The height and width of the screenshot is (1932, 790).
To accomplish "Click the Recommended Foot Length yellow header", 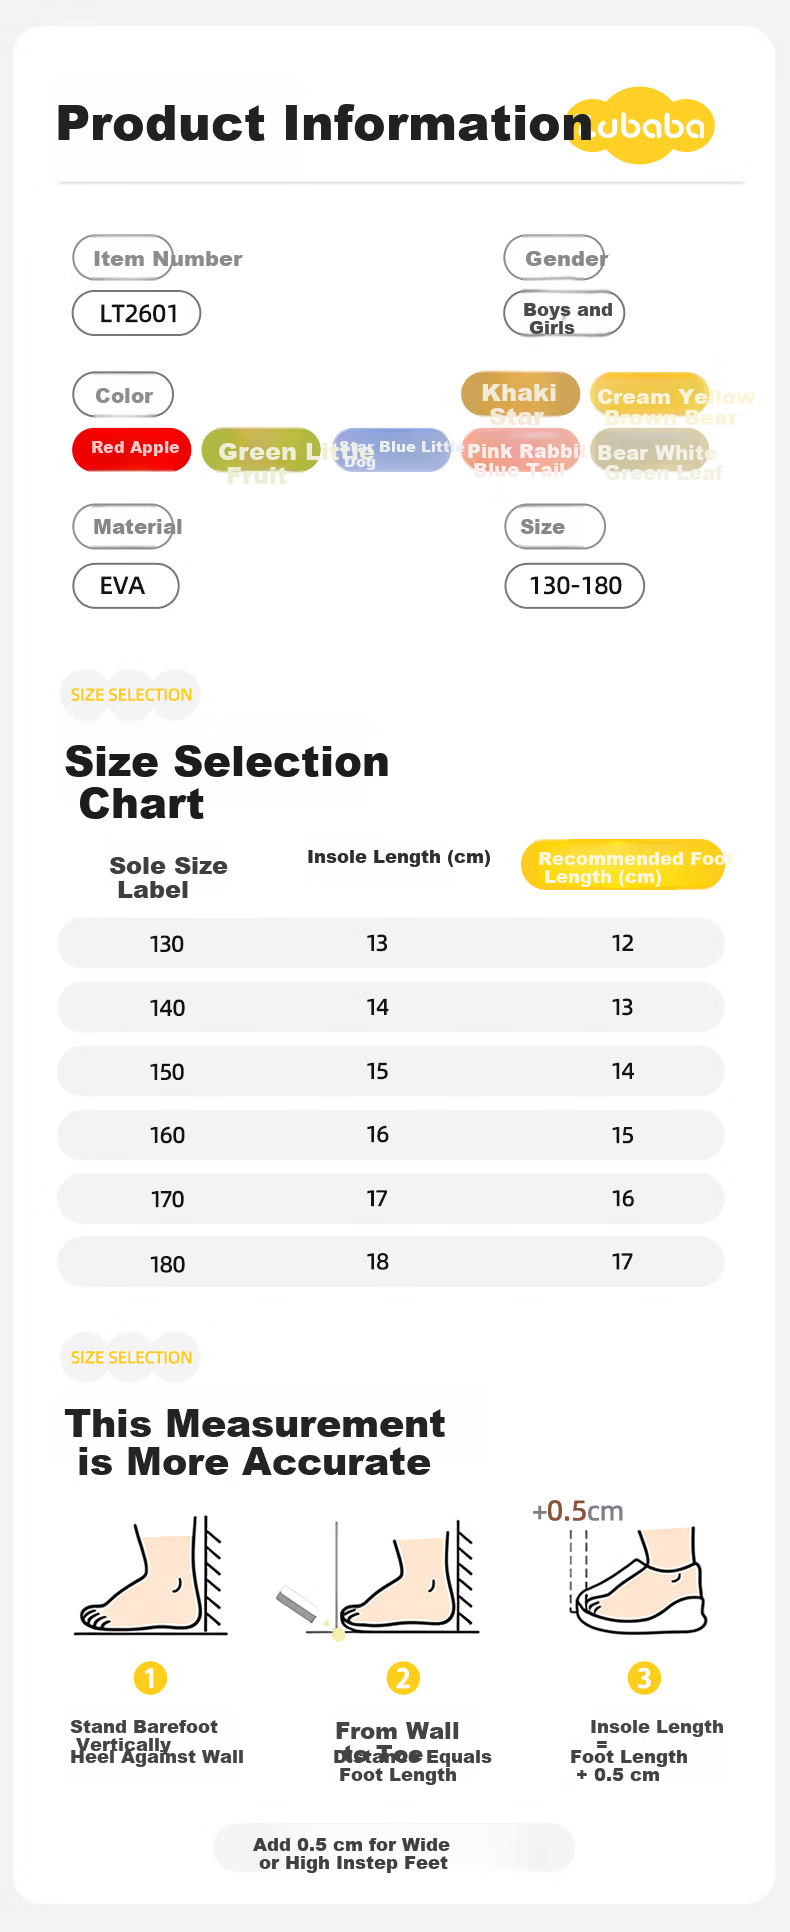I will pyautogui.click(x=622, y=865).
